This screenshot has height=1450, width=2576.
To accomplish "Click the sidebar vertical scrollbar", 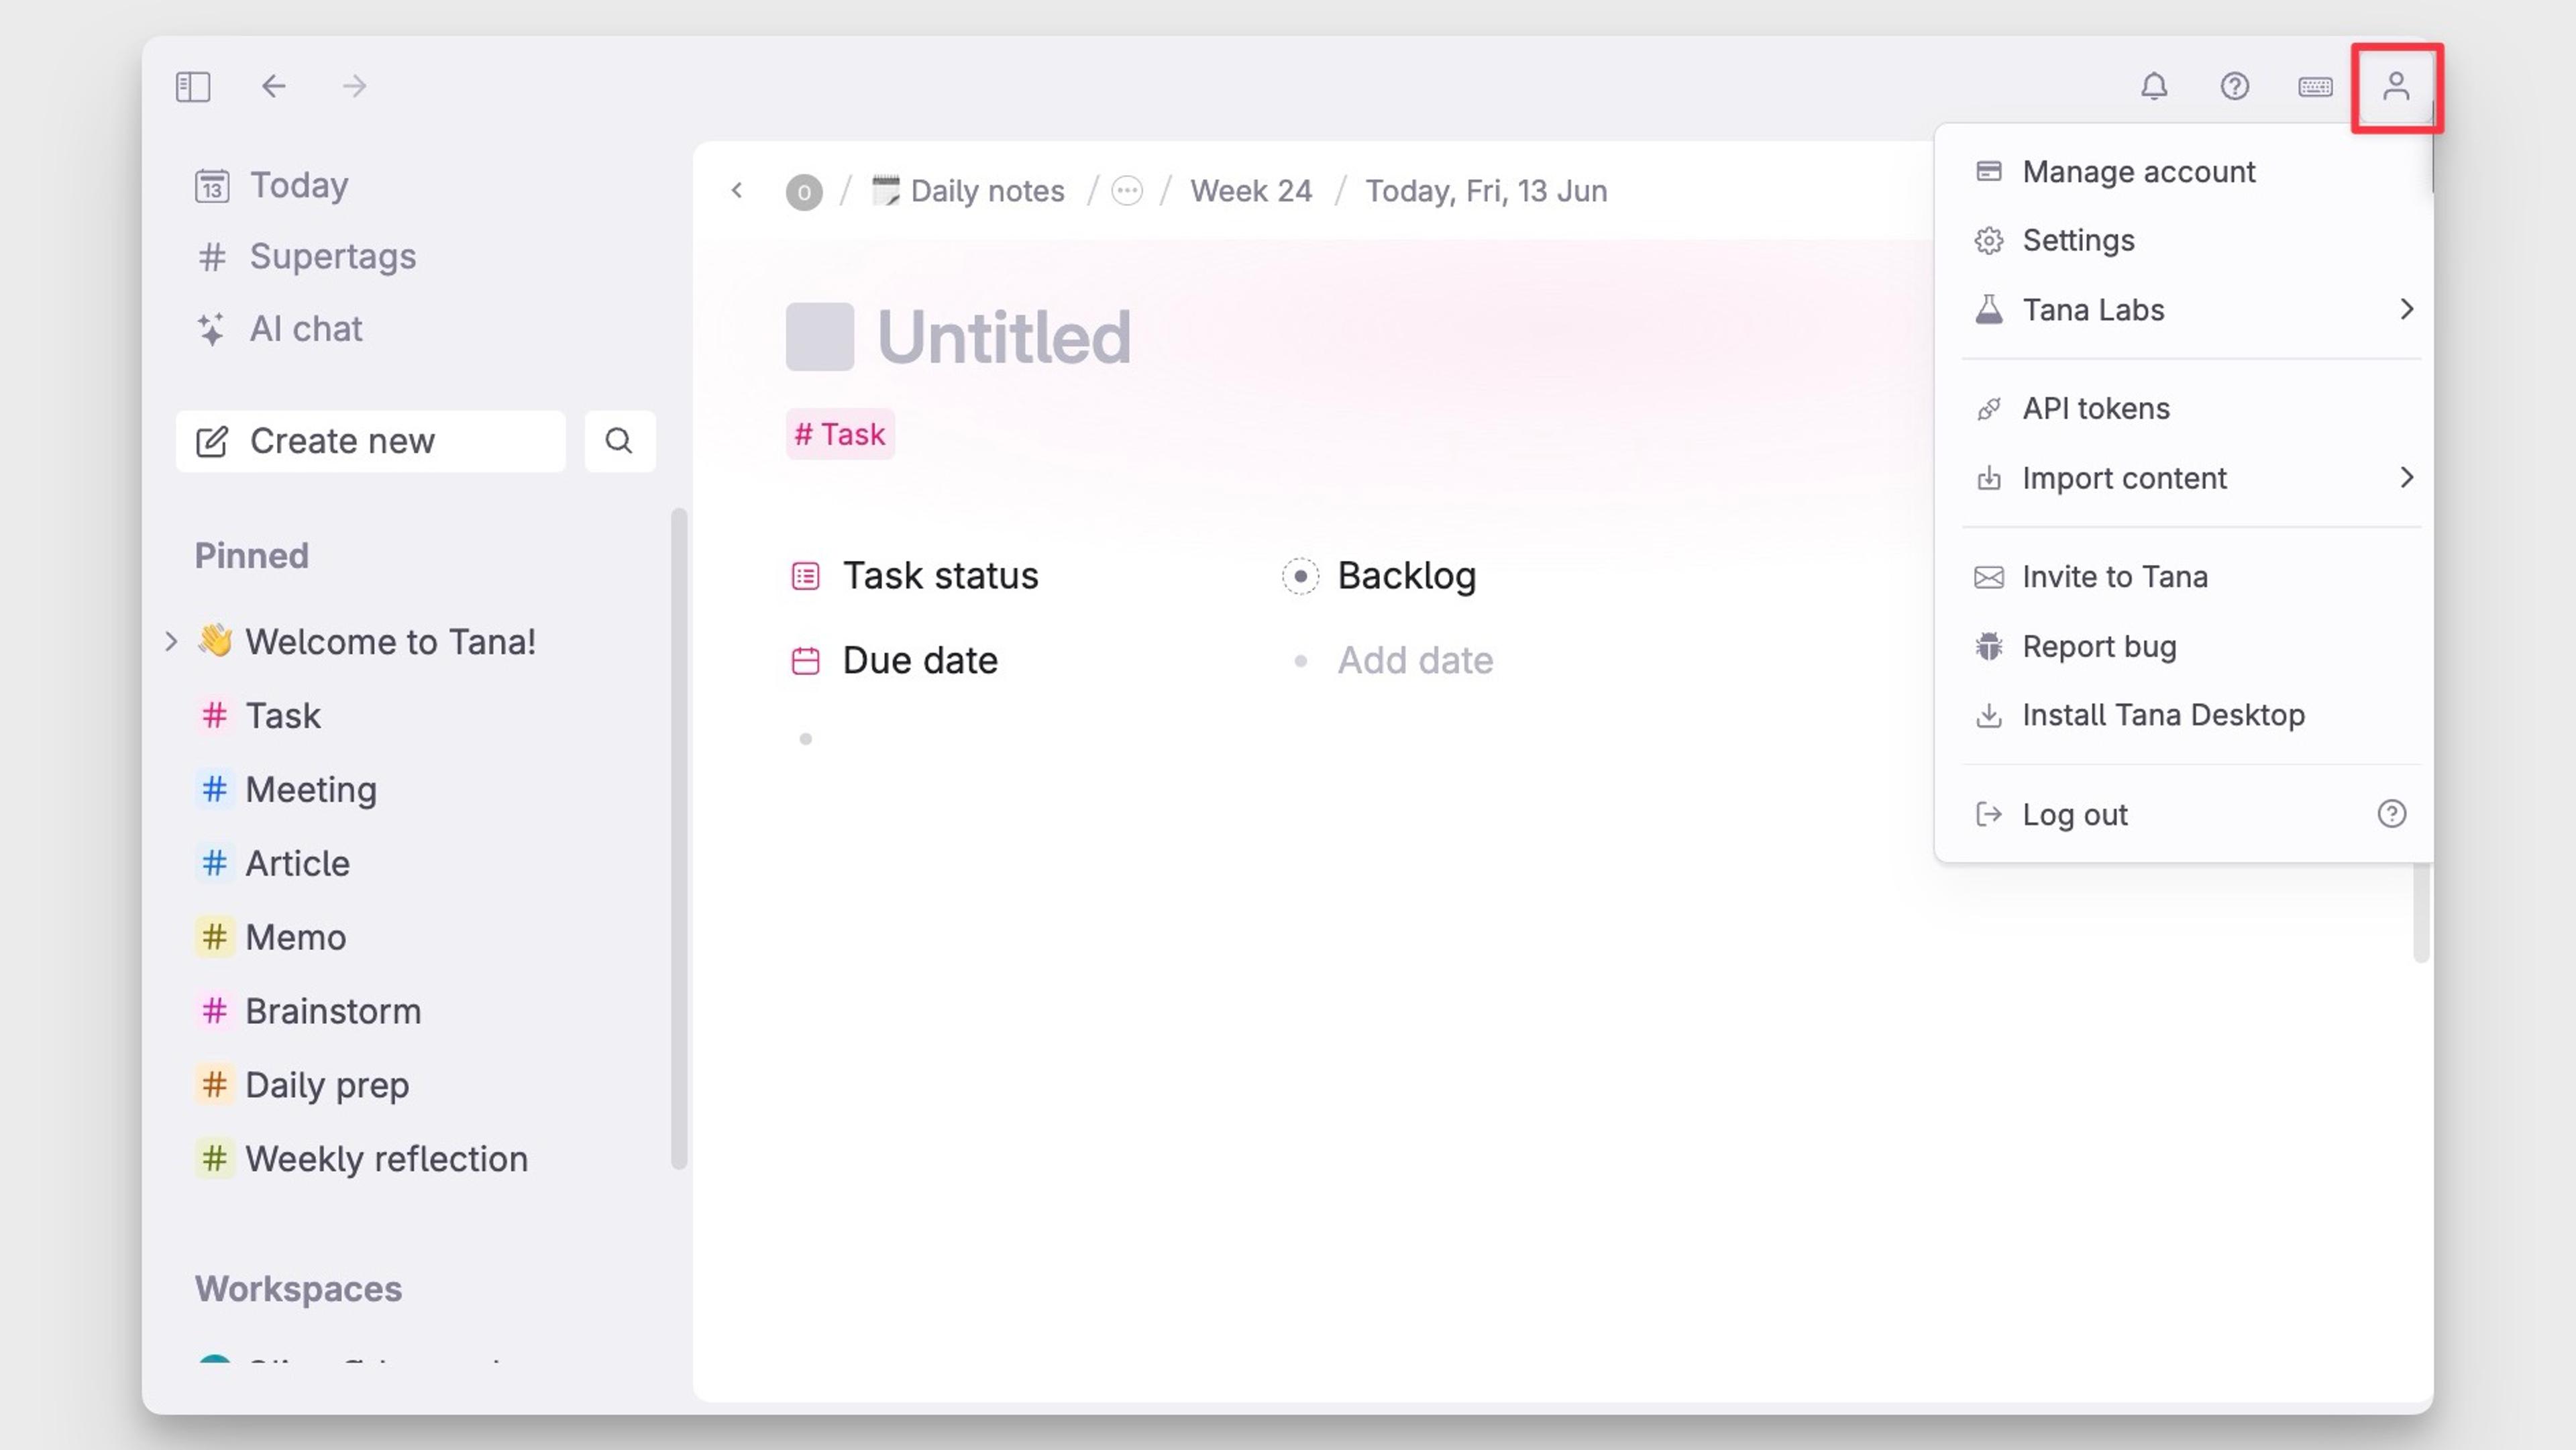I will (679, 838).
